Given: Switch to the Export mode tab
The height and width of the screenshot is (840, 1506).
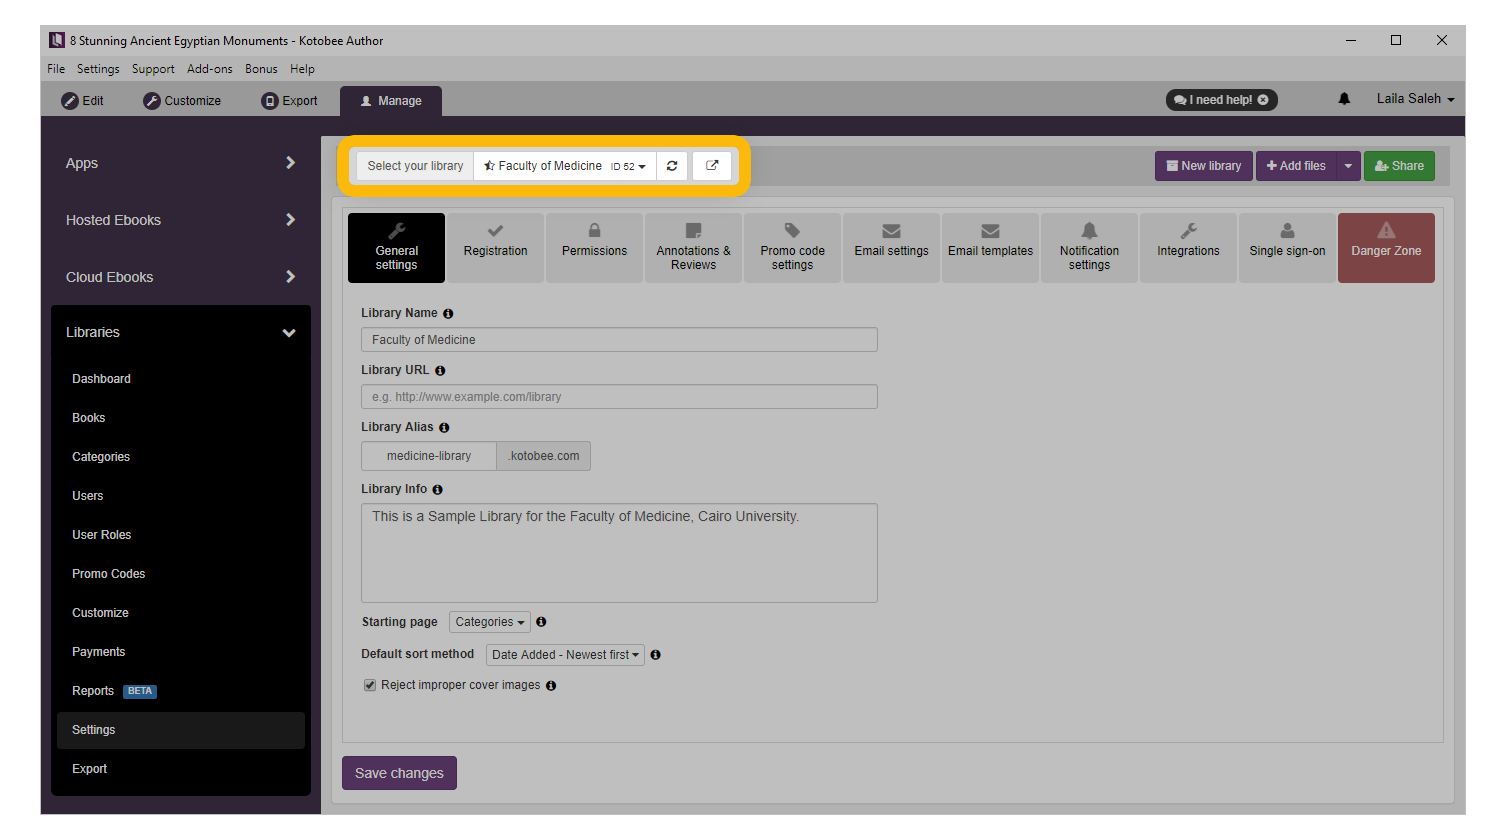Looking at the screenshot, I should tap(290, 101).
